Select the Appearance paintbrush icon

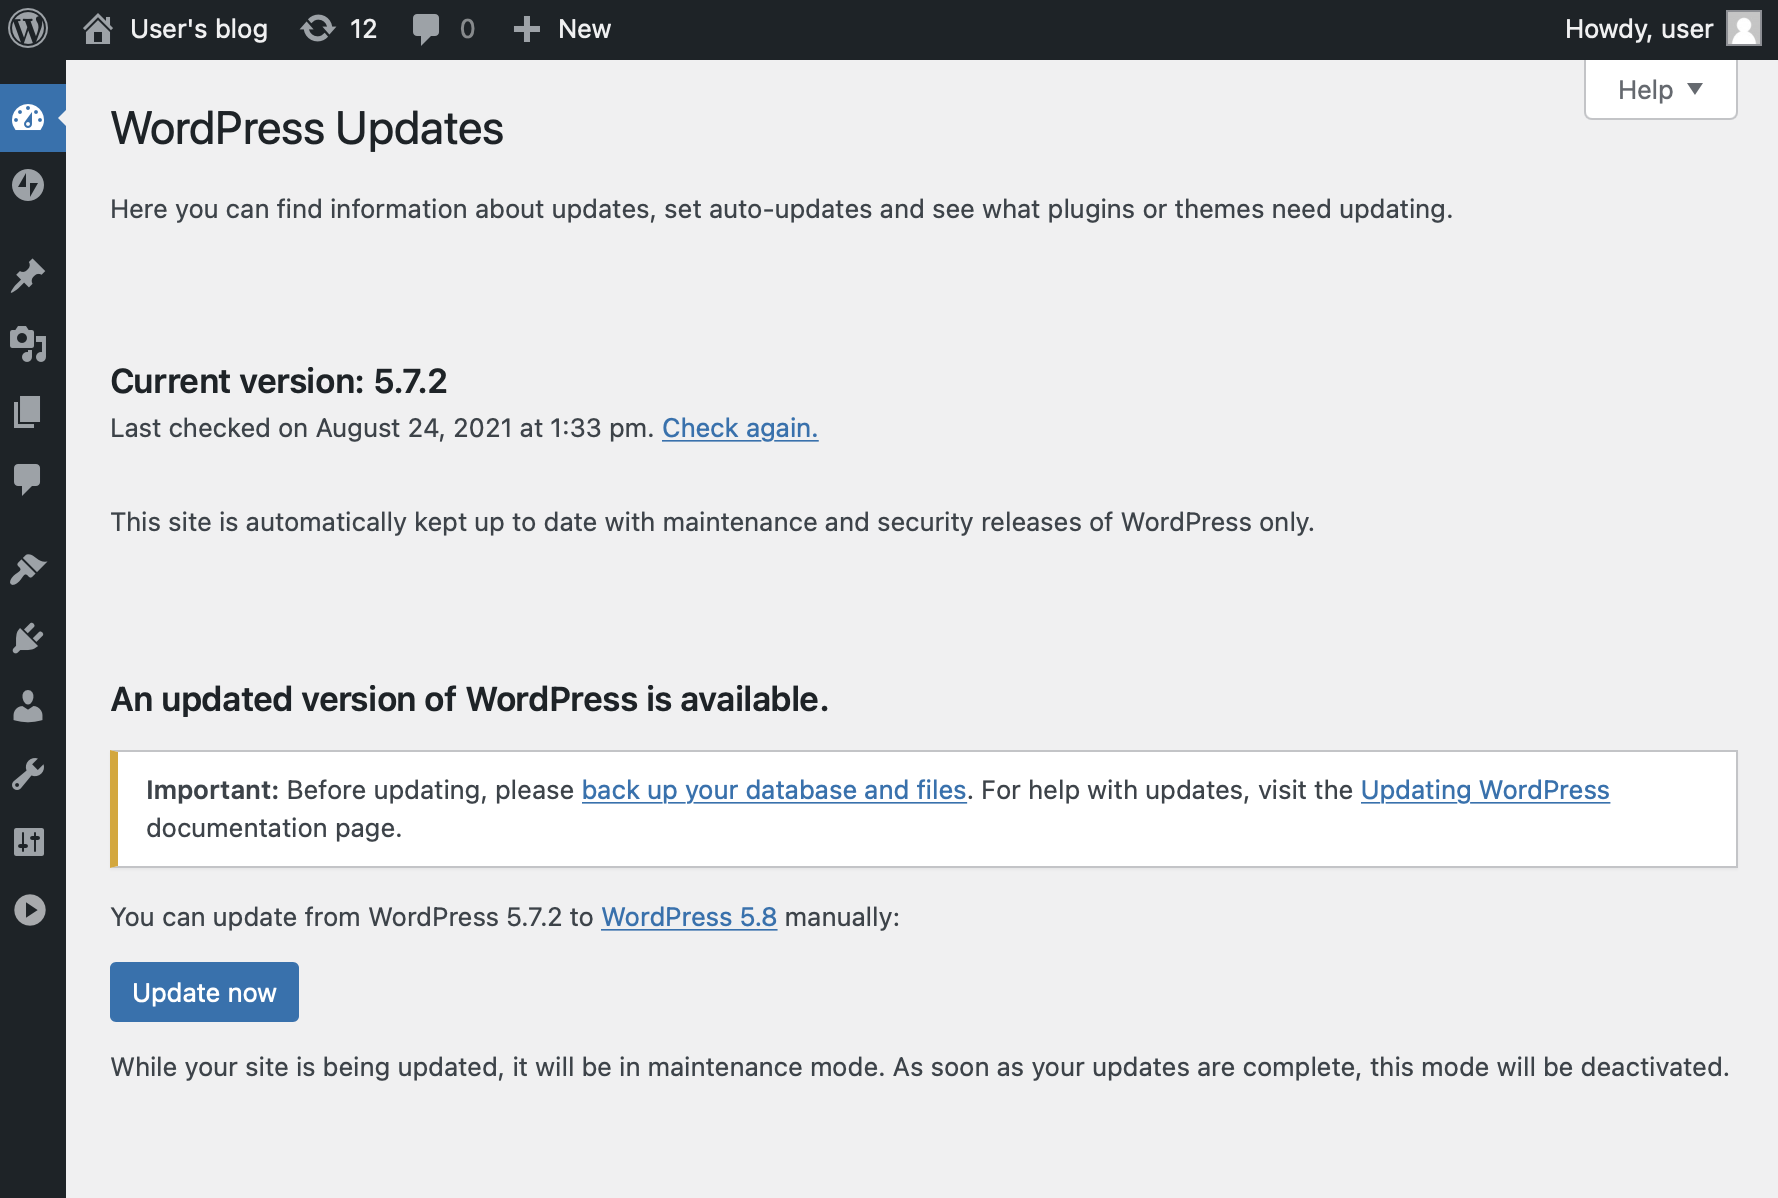30,567
